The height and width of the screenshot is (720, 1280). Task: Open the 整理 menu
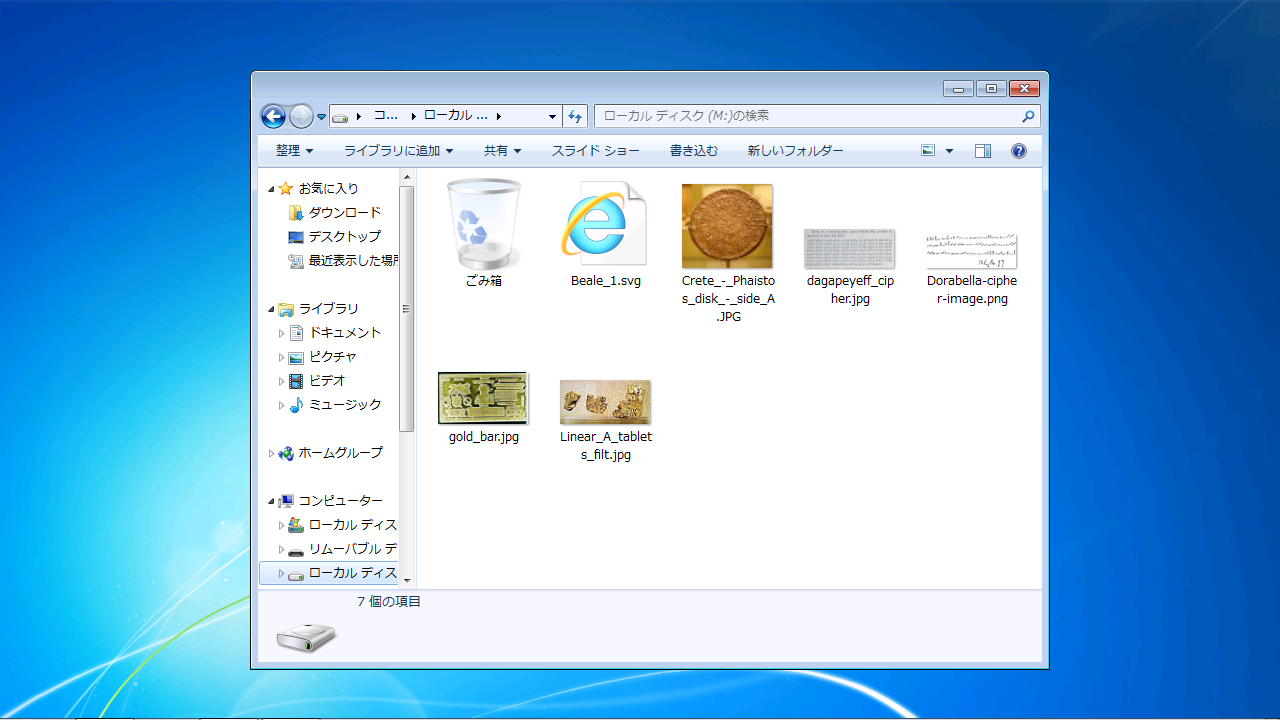coord(294,151)
